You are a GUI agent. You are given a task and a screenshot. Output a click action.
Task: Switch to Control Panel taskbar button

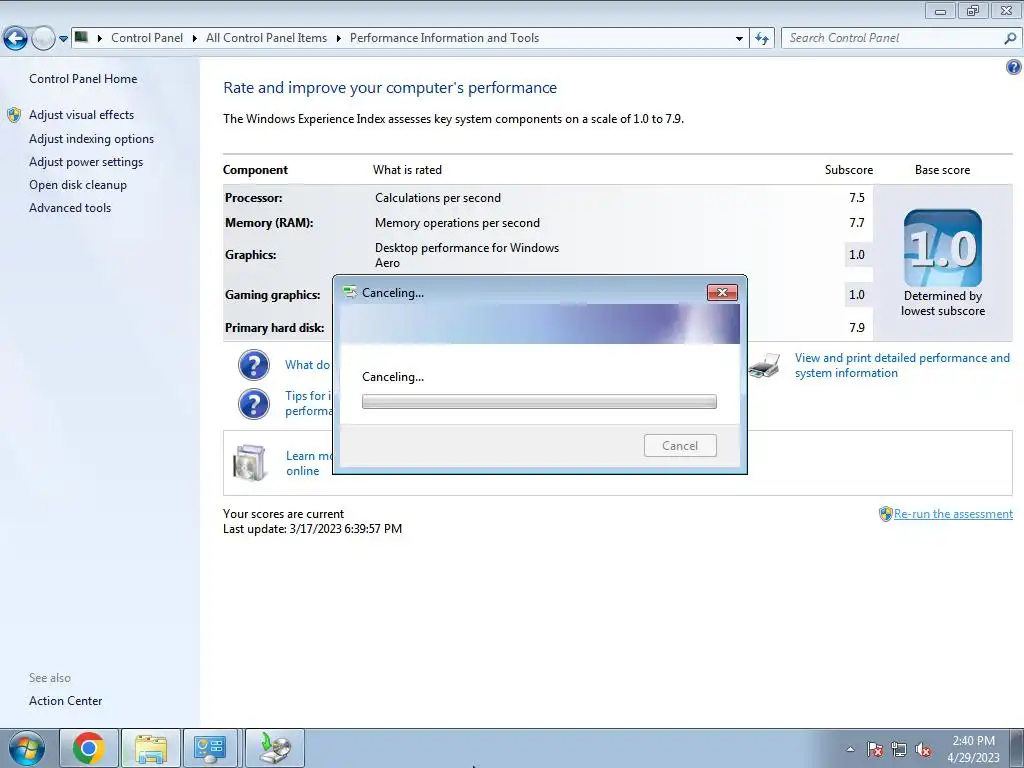(x=210, y=748)
